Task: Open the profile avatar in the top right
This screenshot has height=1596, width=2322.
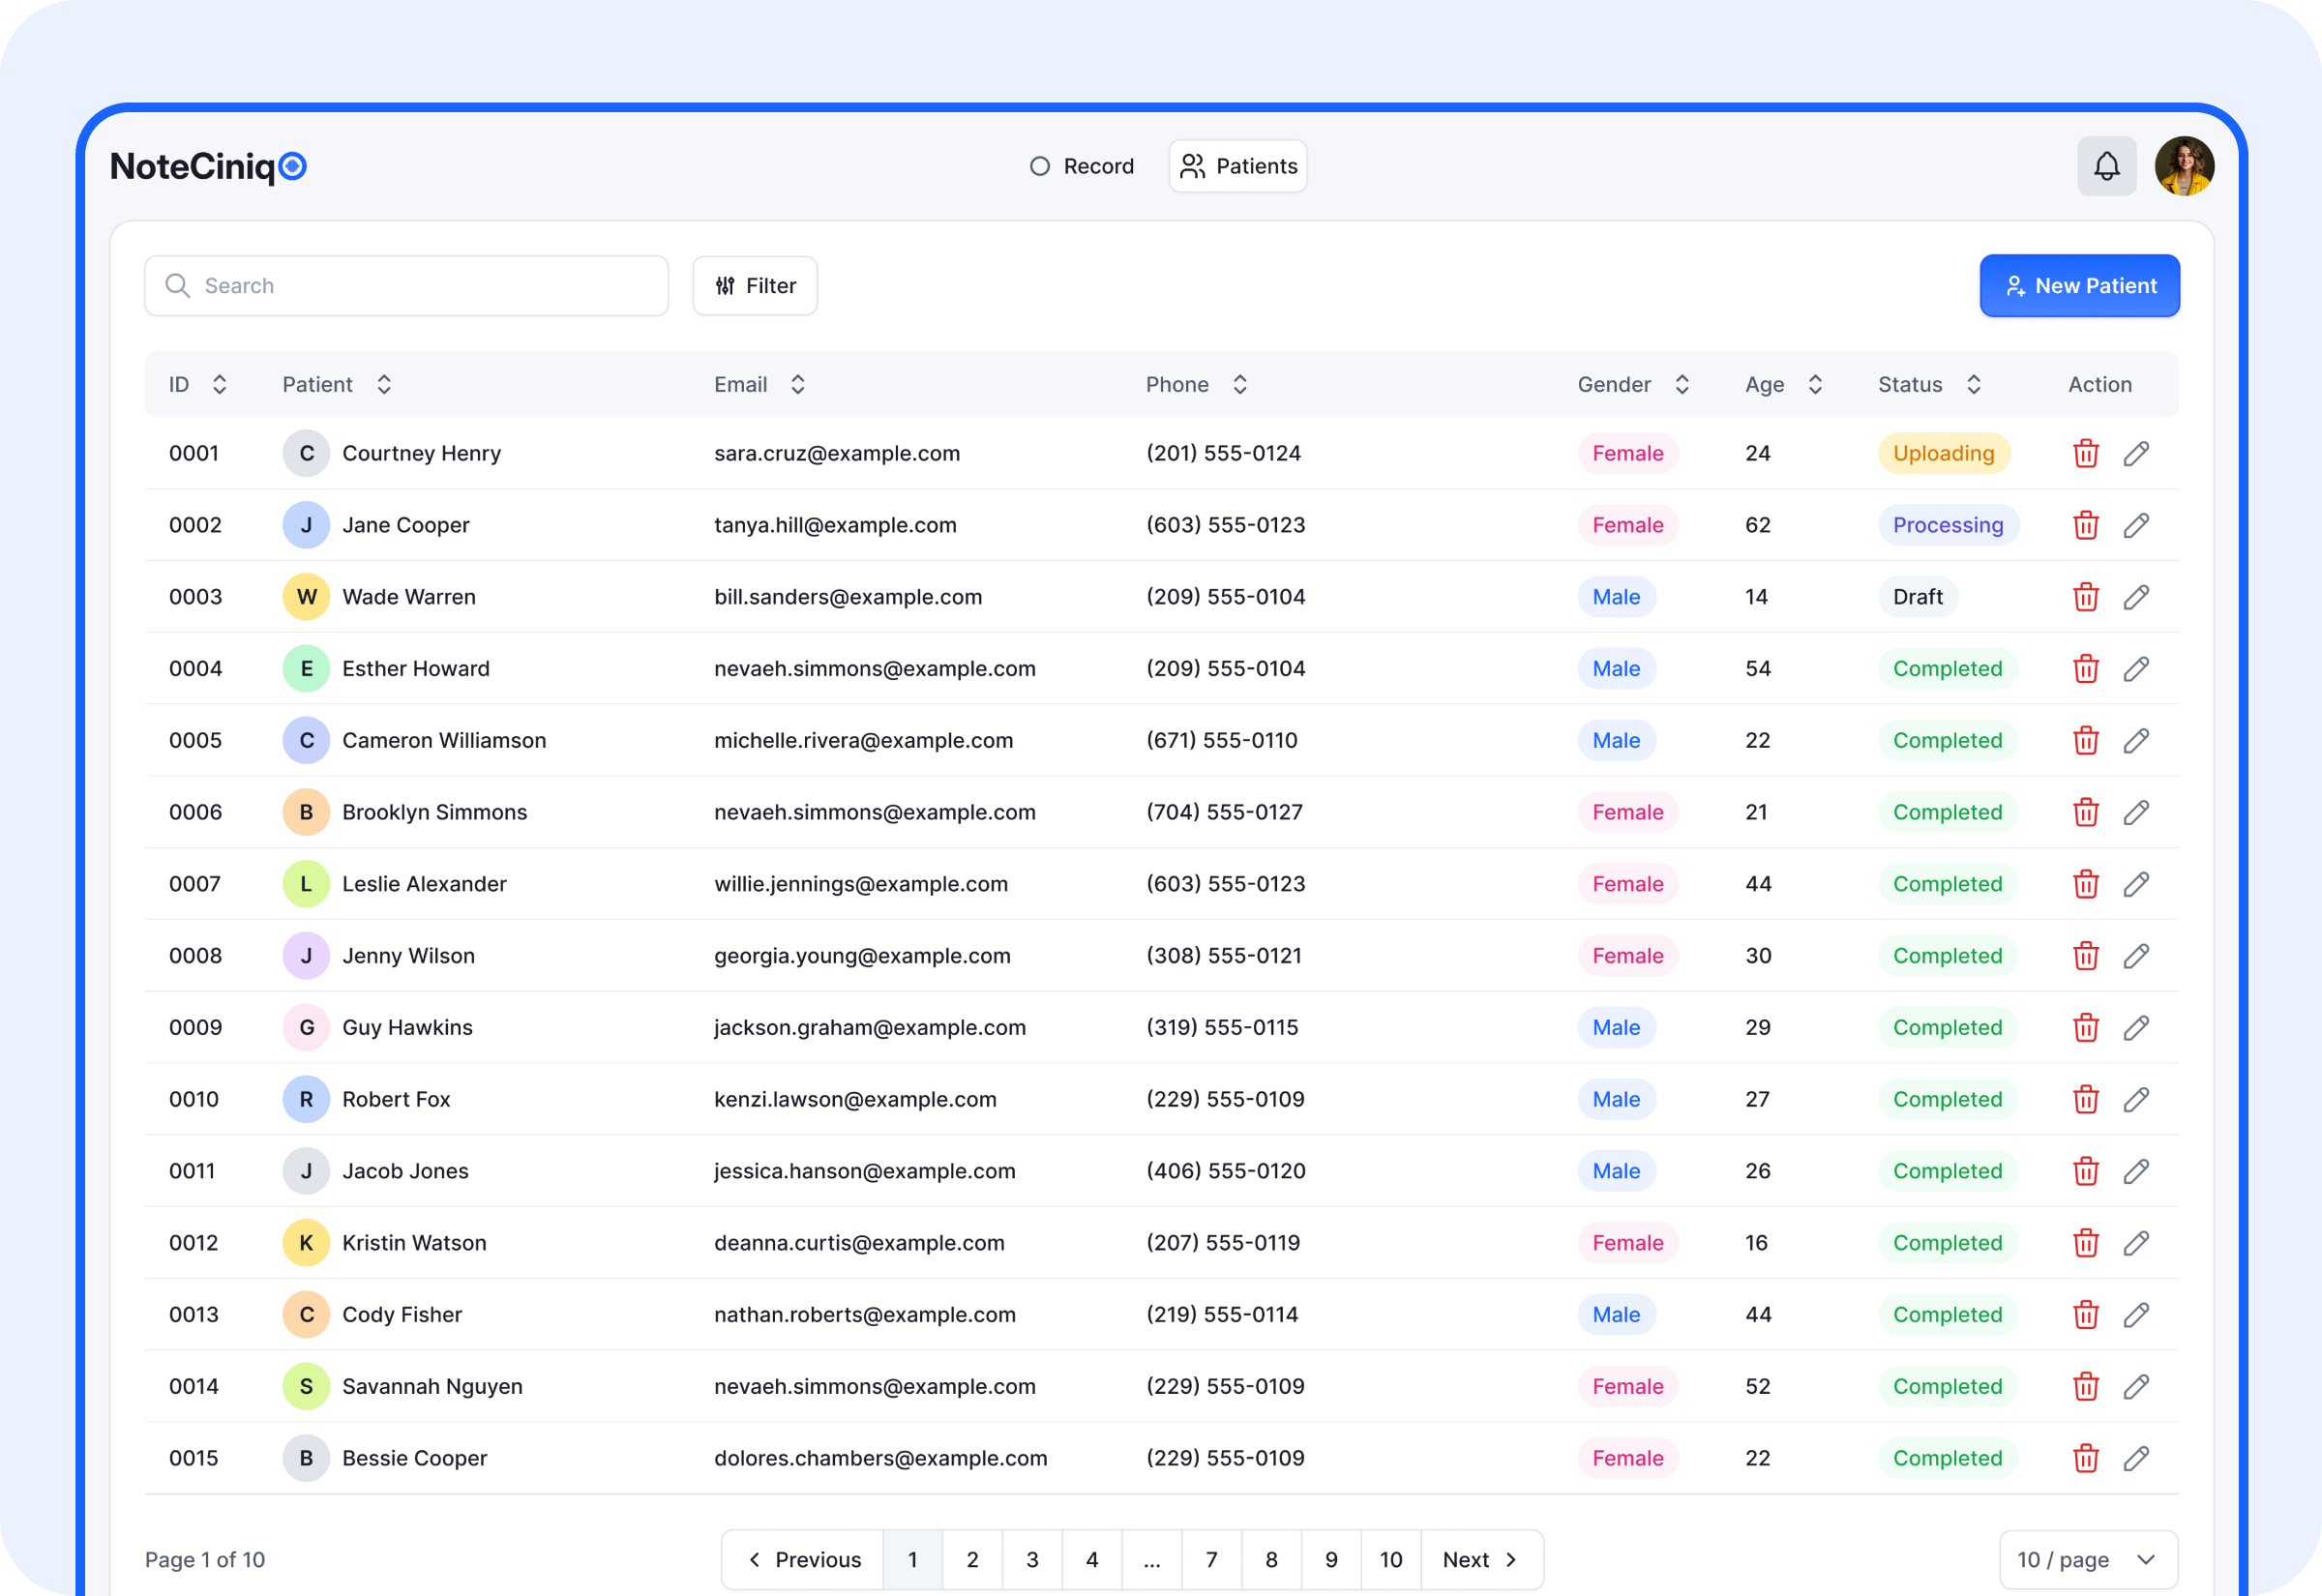Action: point(2184,165)
